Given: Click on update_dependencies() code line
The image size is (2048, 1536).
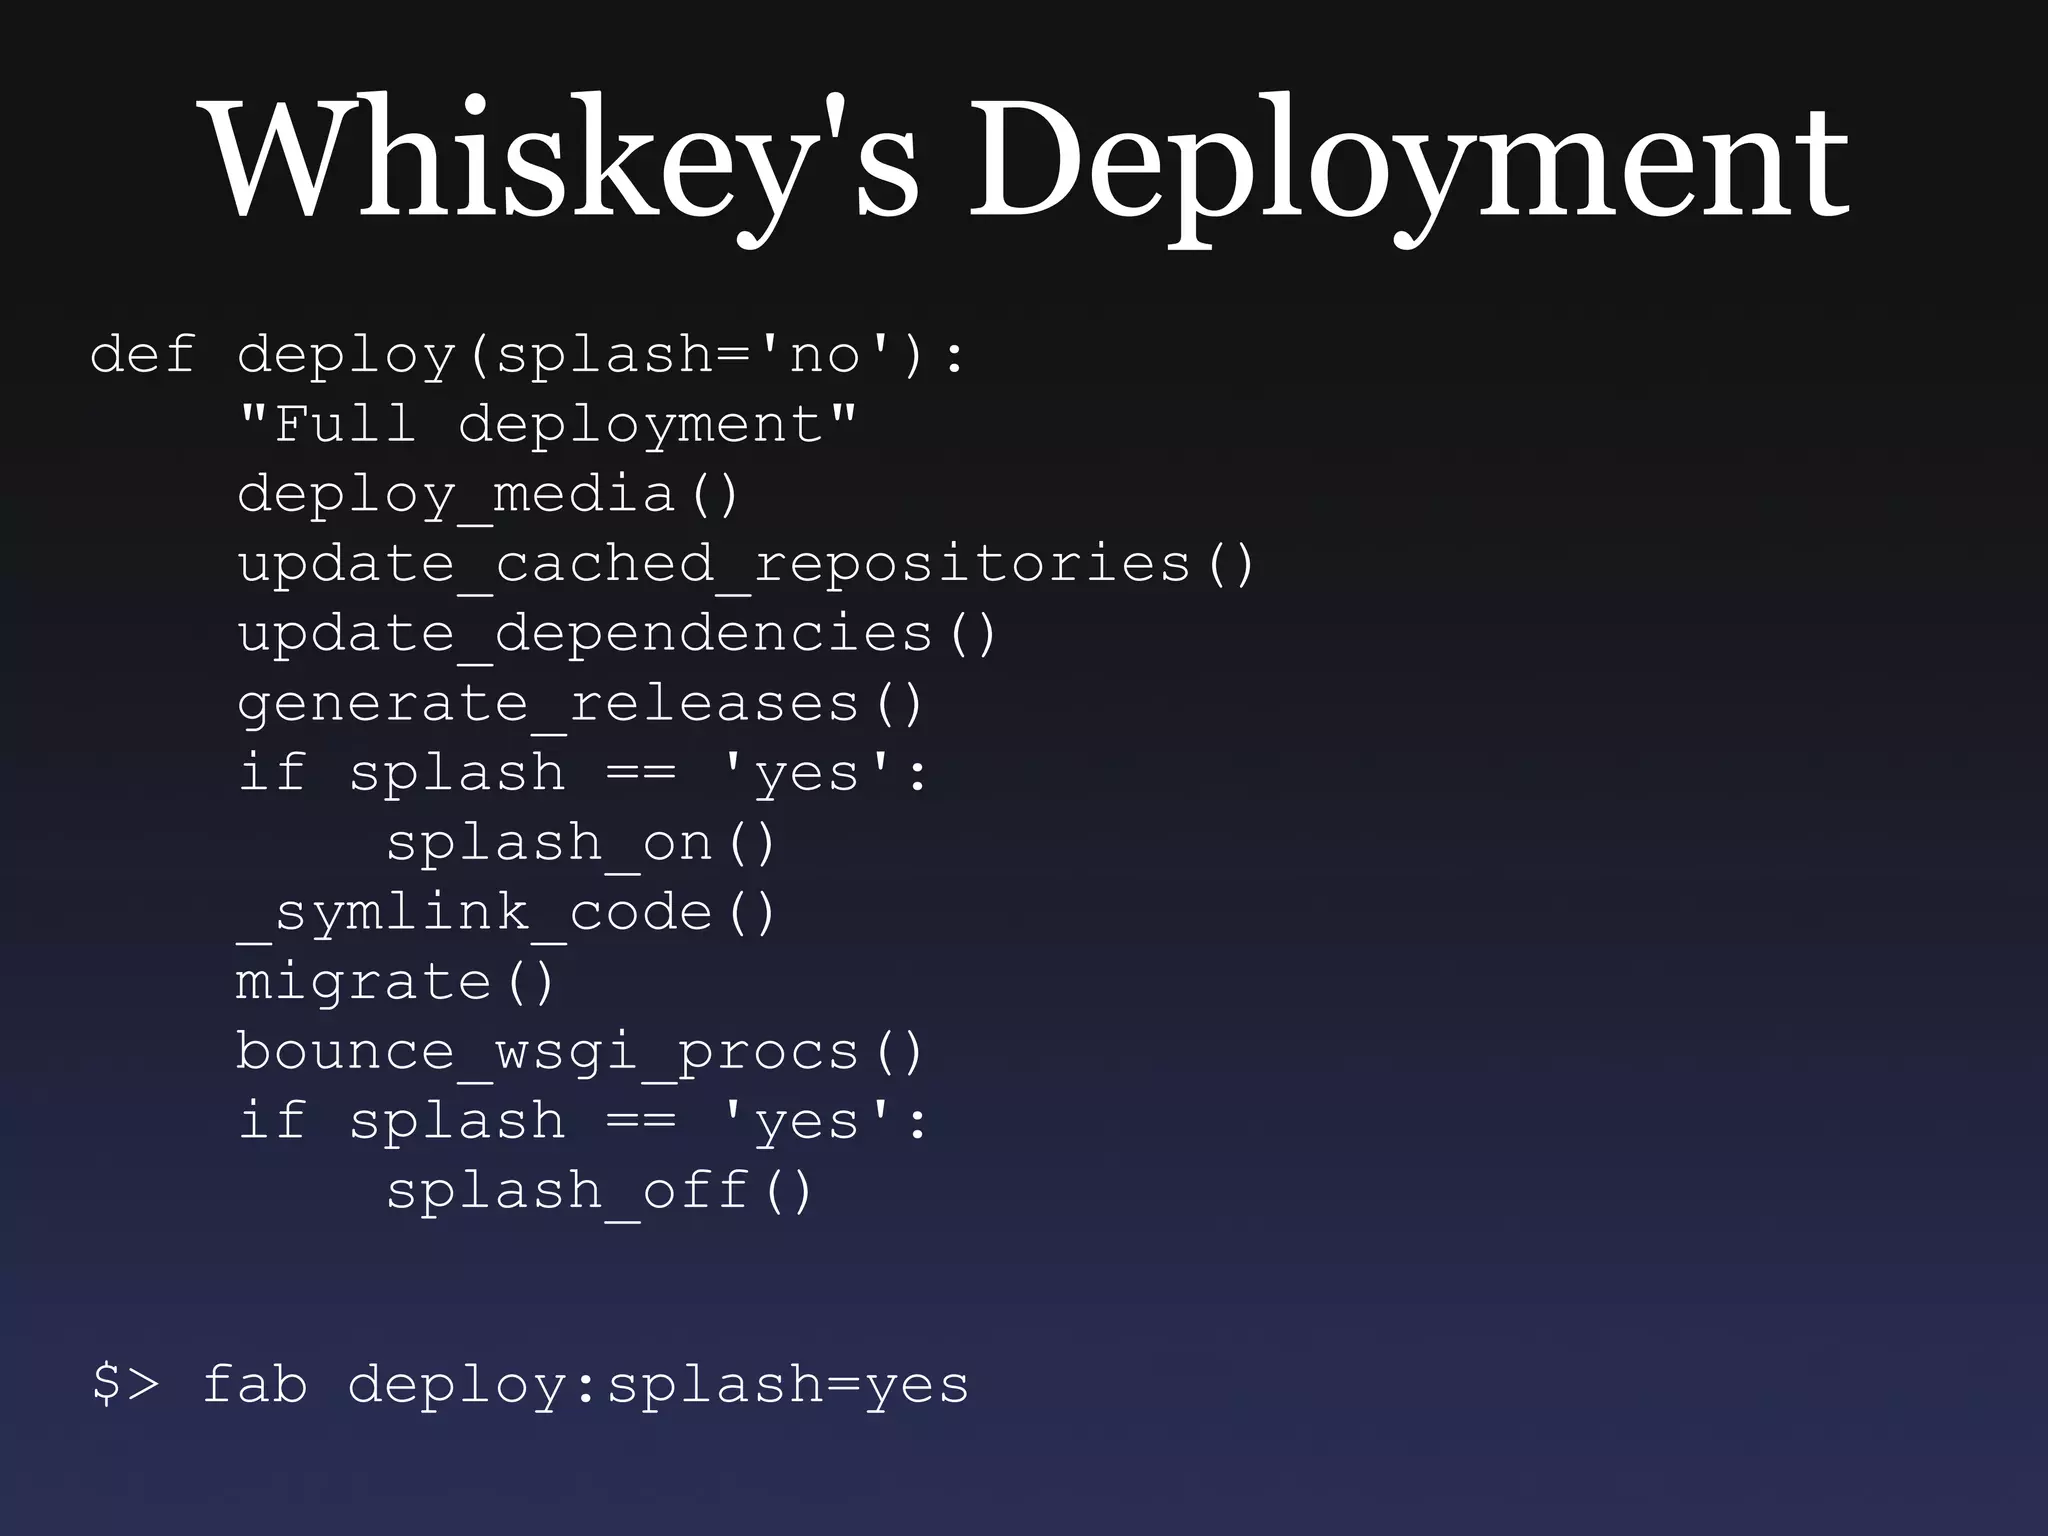Looking at the screenshot, I should pyautogui.click(x=617, y=634).
